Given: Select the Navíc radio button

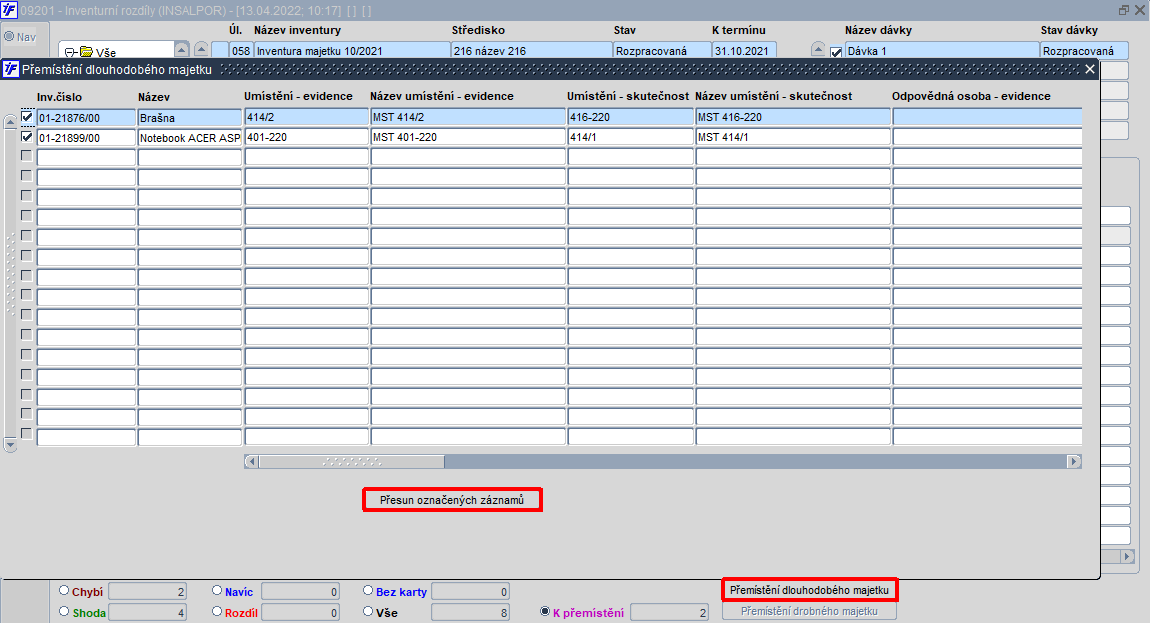Looking at the screenshot, I should point(217,591).
